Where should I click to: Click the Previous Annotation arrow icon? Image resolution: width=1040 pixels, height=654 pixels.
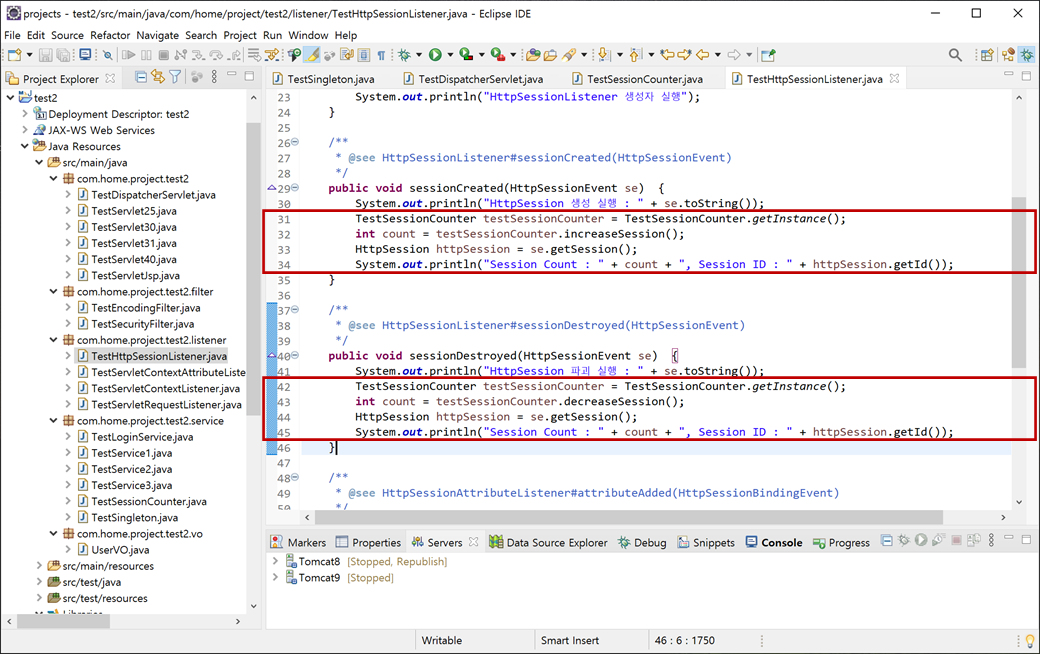pyautogui.click(x=635, y=55)
